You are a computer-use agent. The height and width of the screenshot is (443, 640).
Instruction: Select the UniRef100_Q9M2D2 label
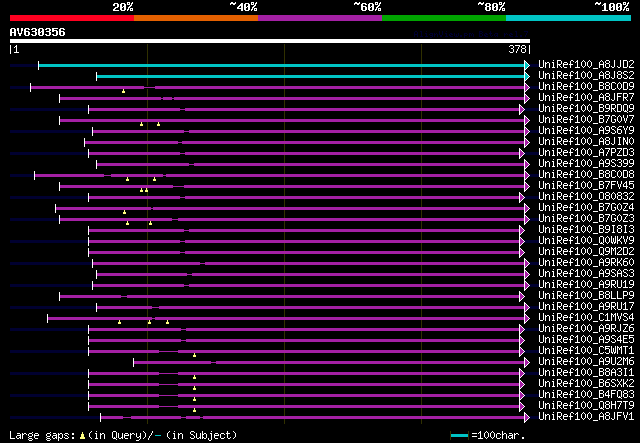click(x=586, y=252)
